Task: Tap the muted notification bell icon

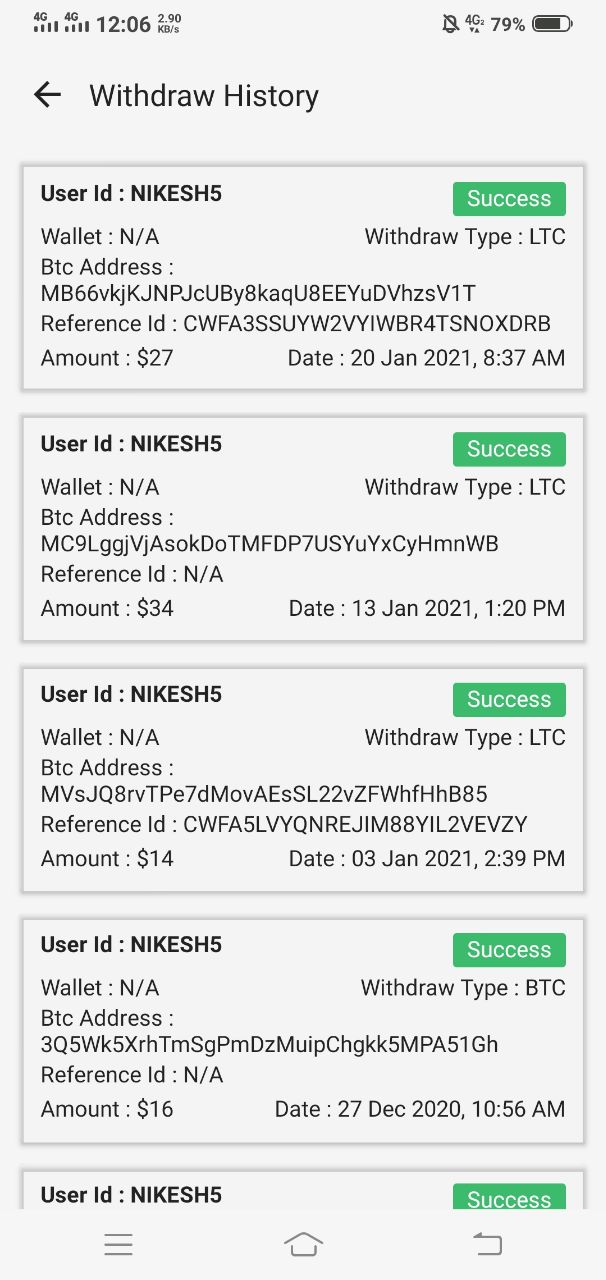Action: [450, 23]
